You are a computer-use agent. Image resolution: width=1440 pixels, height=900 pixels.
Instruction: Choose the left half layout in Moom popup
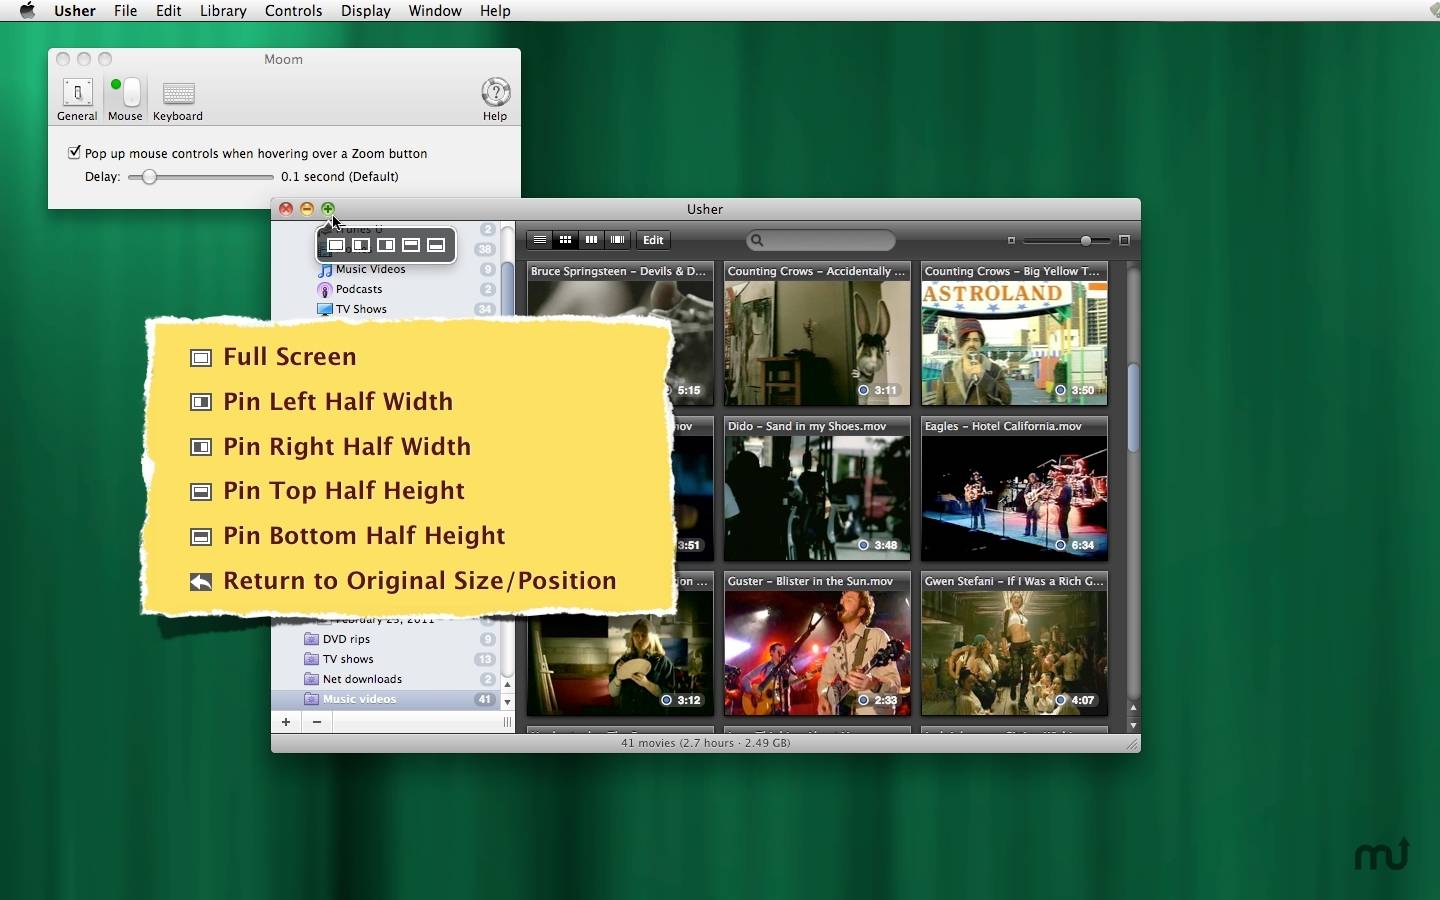[361, 245]
